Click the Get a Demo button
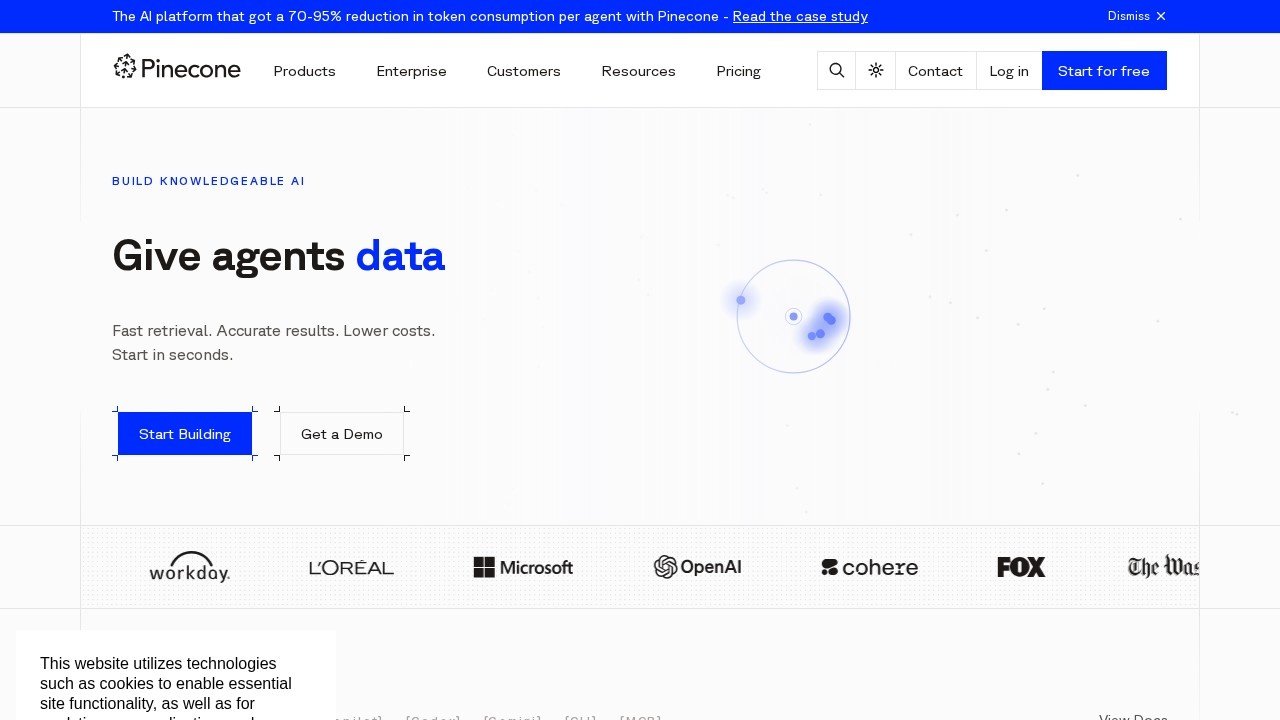The image size is (1280, 720). pyautogui.click(x=342, y=434)
